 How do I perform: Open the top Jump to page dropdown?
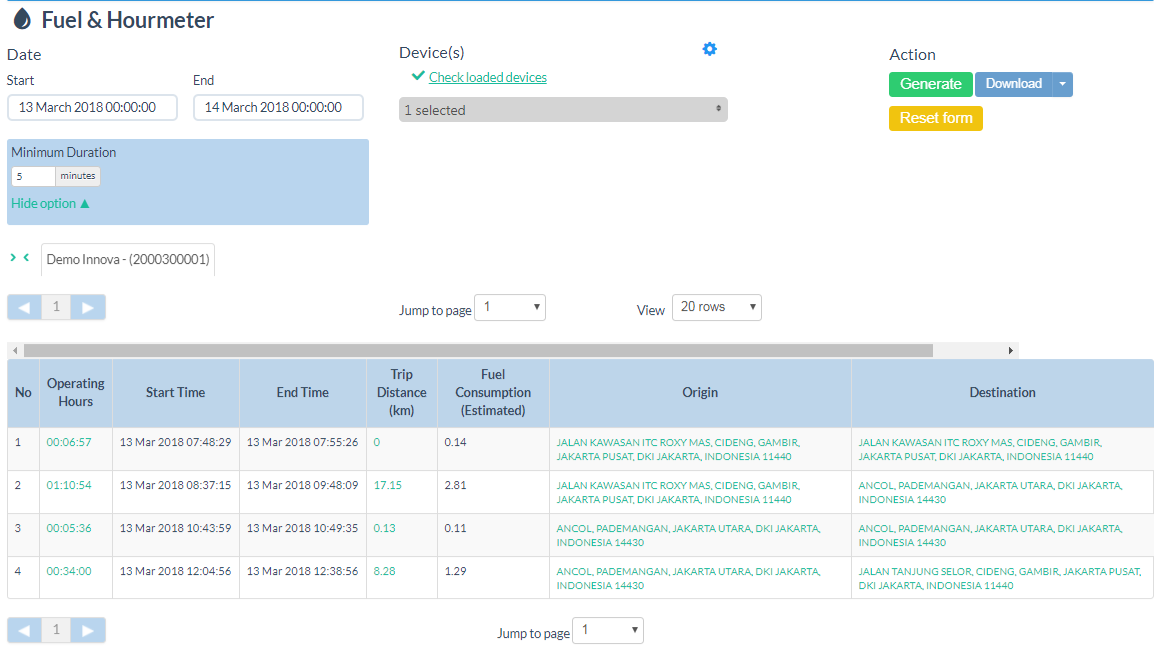(x=510, y=307)
